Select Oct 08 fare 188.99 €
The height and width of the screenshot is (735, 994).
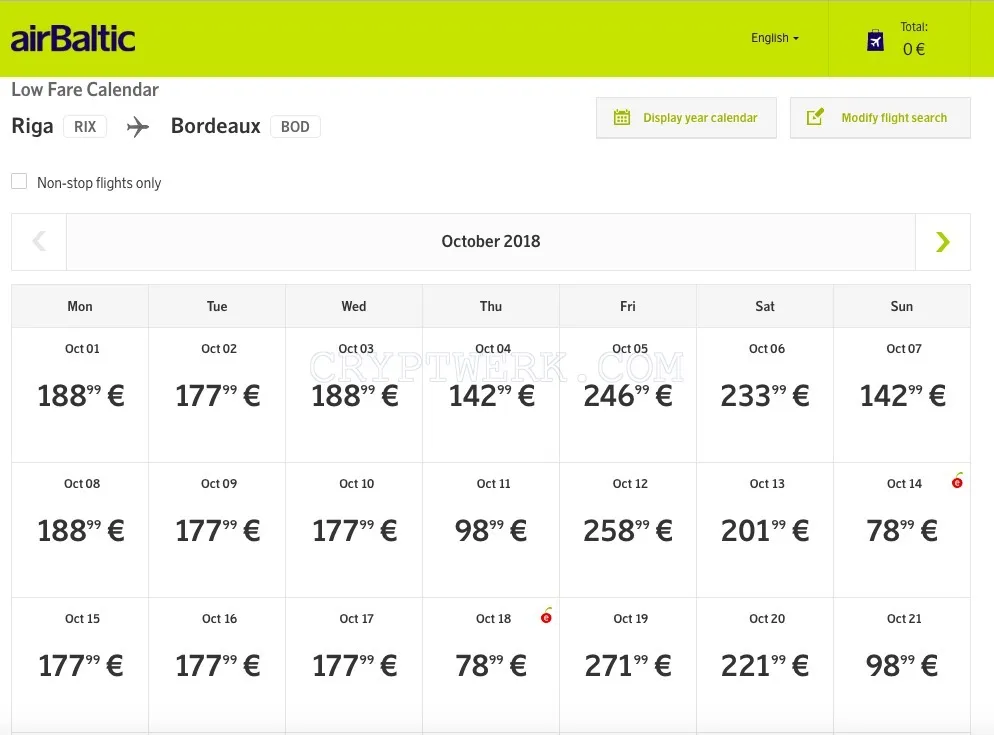[x=80, y=530]
